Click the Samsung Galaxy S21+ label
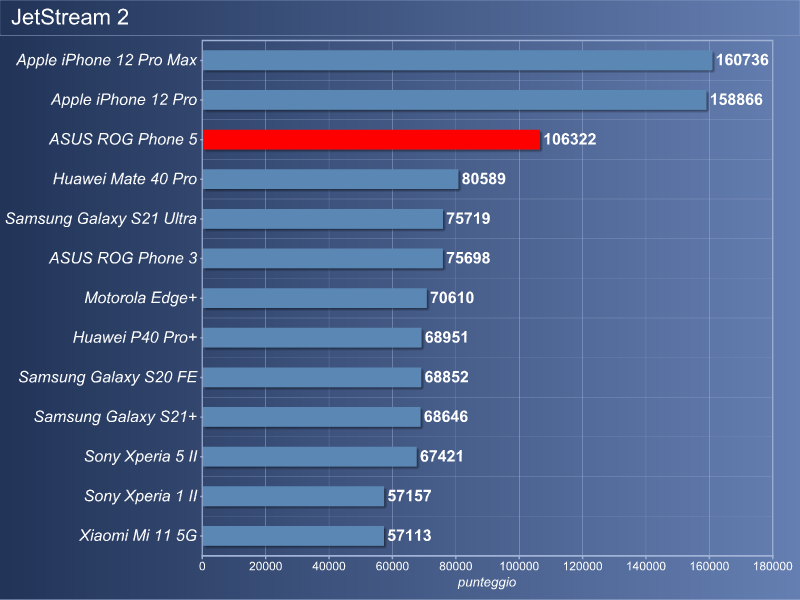The image size is (800, 600). pos(116,417)
